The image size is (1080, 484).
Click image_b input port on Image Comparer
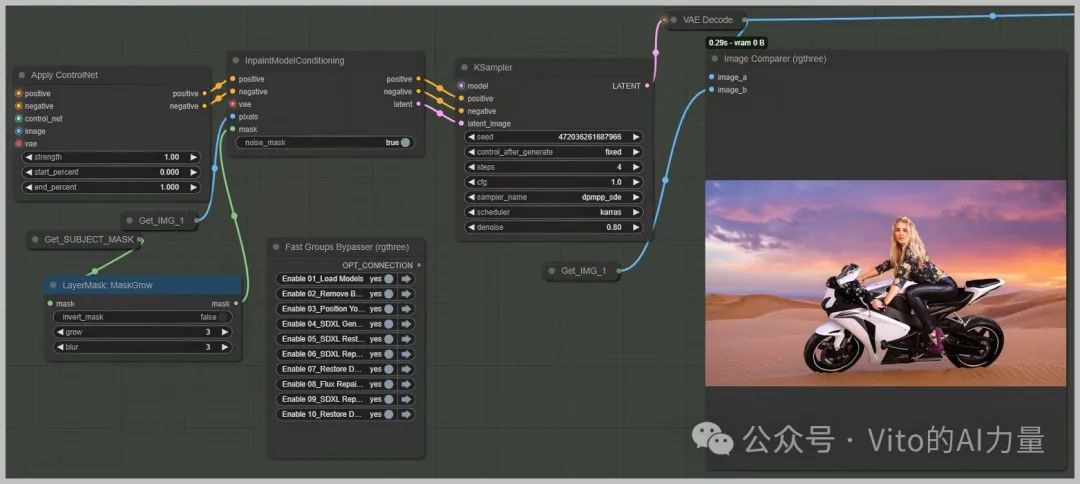pos(711,90)
